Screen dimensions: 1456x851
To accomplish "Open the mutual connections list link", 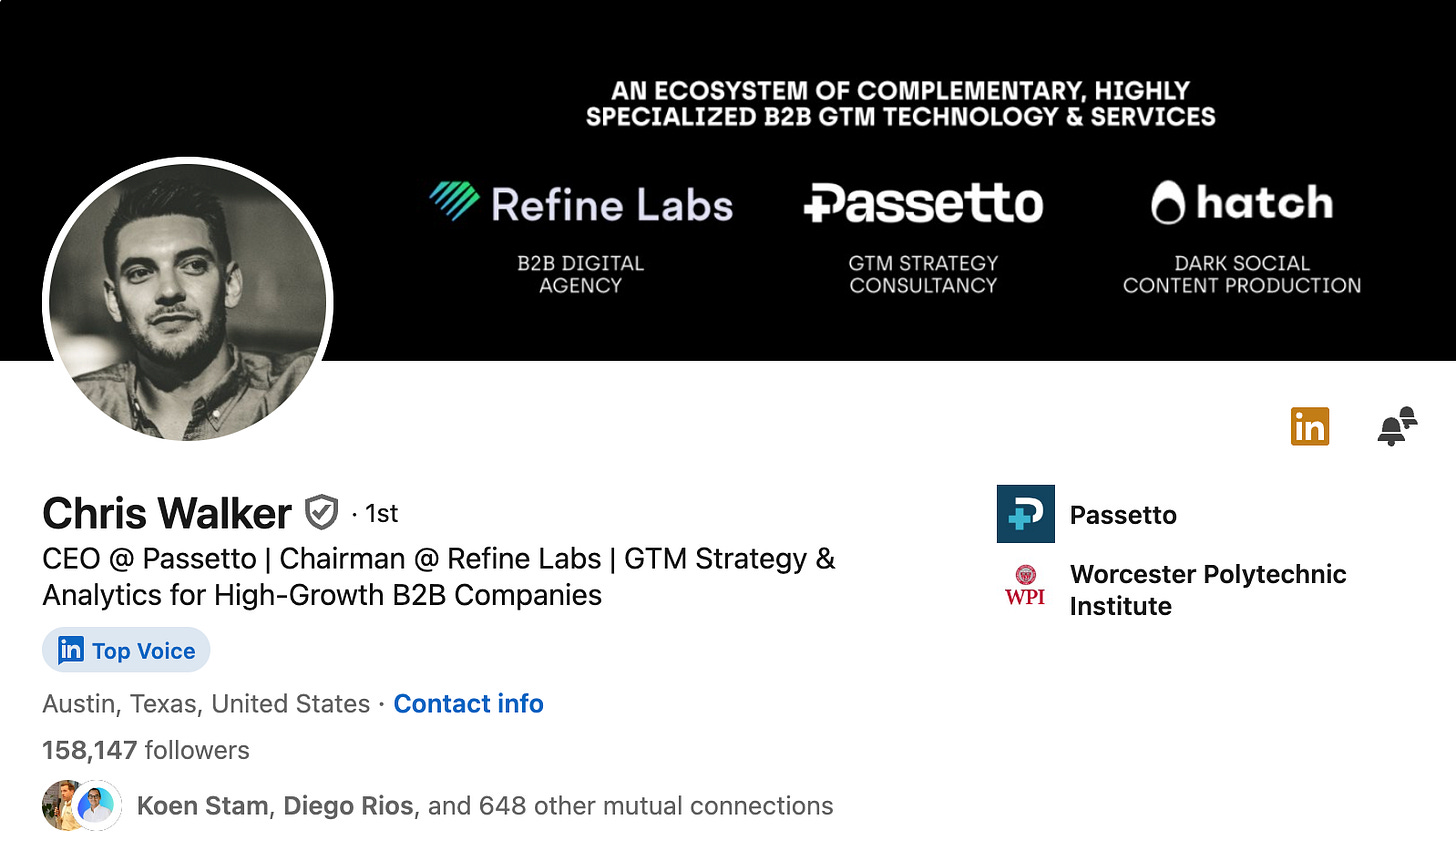I will tap(485, 806).
